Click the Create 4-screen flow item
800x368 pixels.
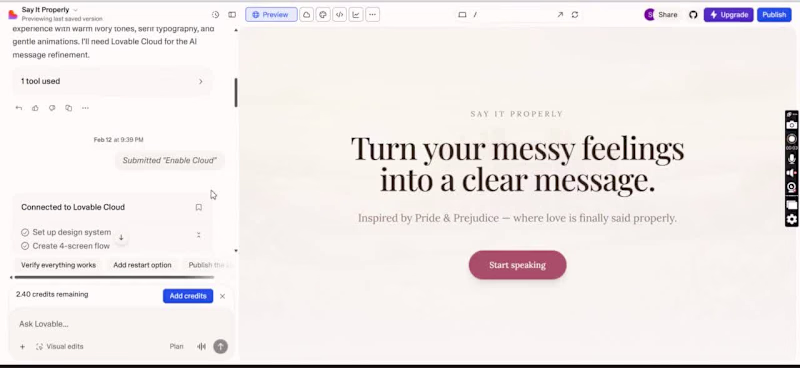click(66, 246)
